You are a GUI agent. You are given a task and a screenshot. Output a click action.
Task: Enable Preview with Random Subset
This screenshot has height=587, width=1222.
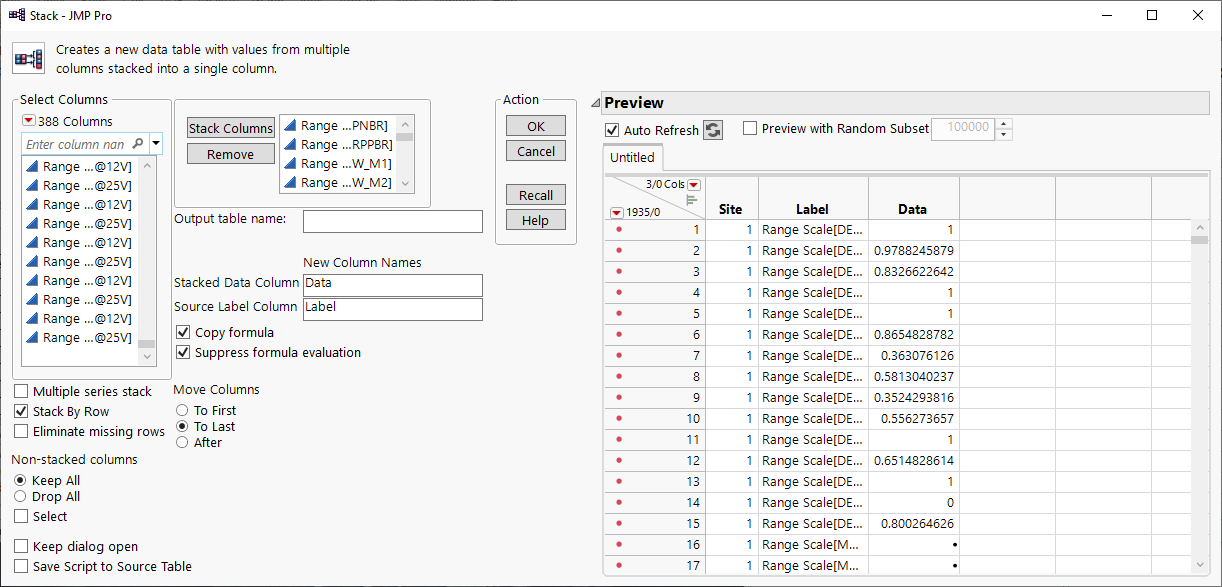click(751, 129)
